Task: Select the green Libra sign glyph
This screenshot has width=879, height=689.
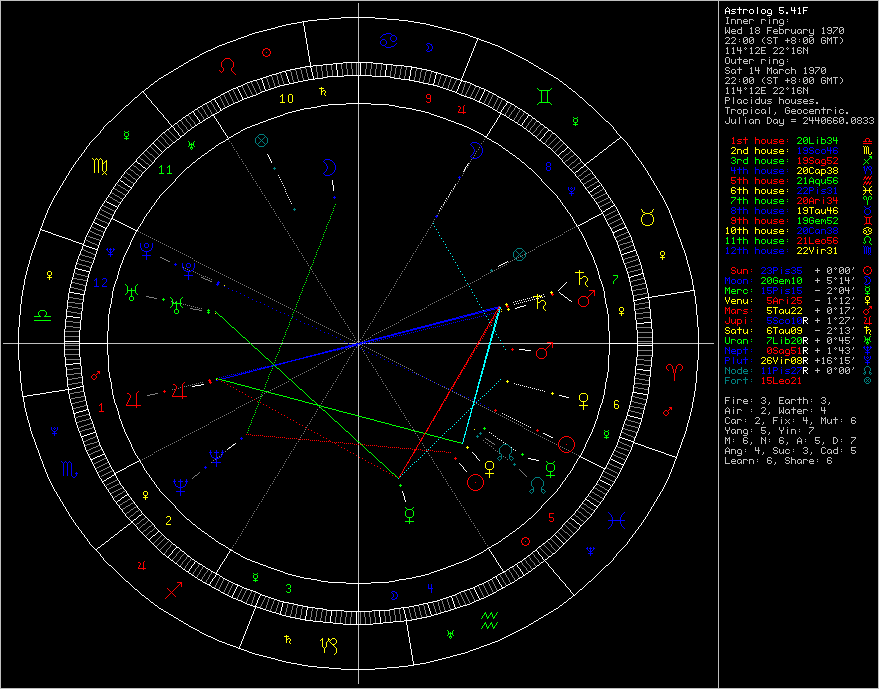Action: click(44, 313)
